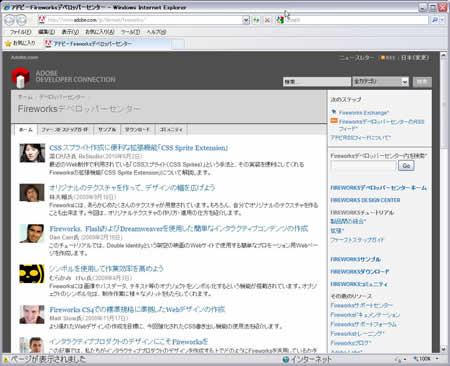
Task: Click the インターネット security zone globe
Action: pos(286,359)
